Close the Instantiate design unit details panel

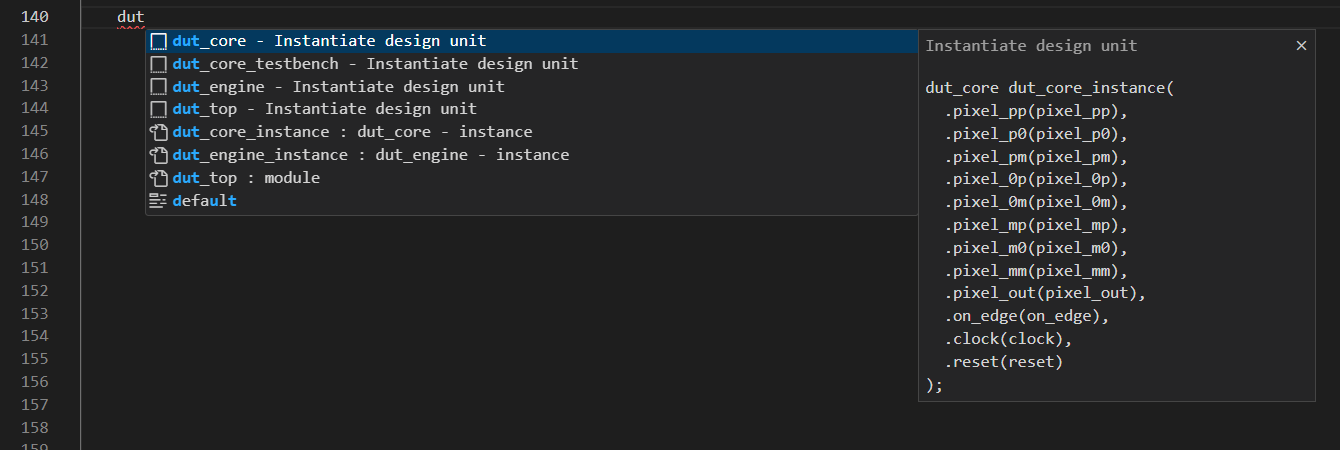[1301, 46]
